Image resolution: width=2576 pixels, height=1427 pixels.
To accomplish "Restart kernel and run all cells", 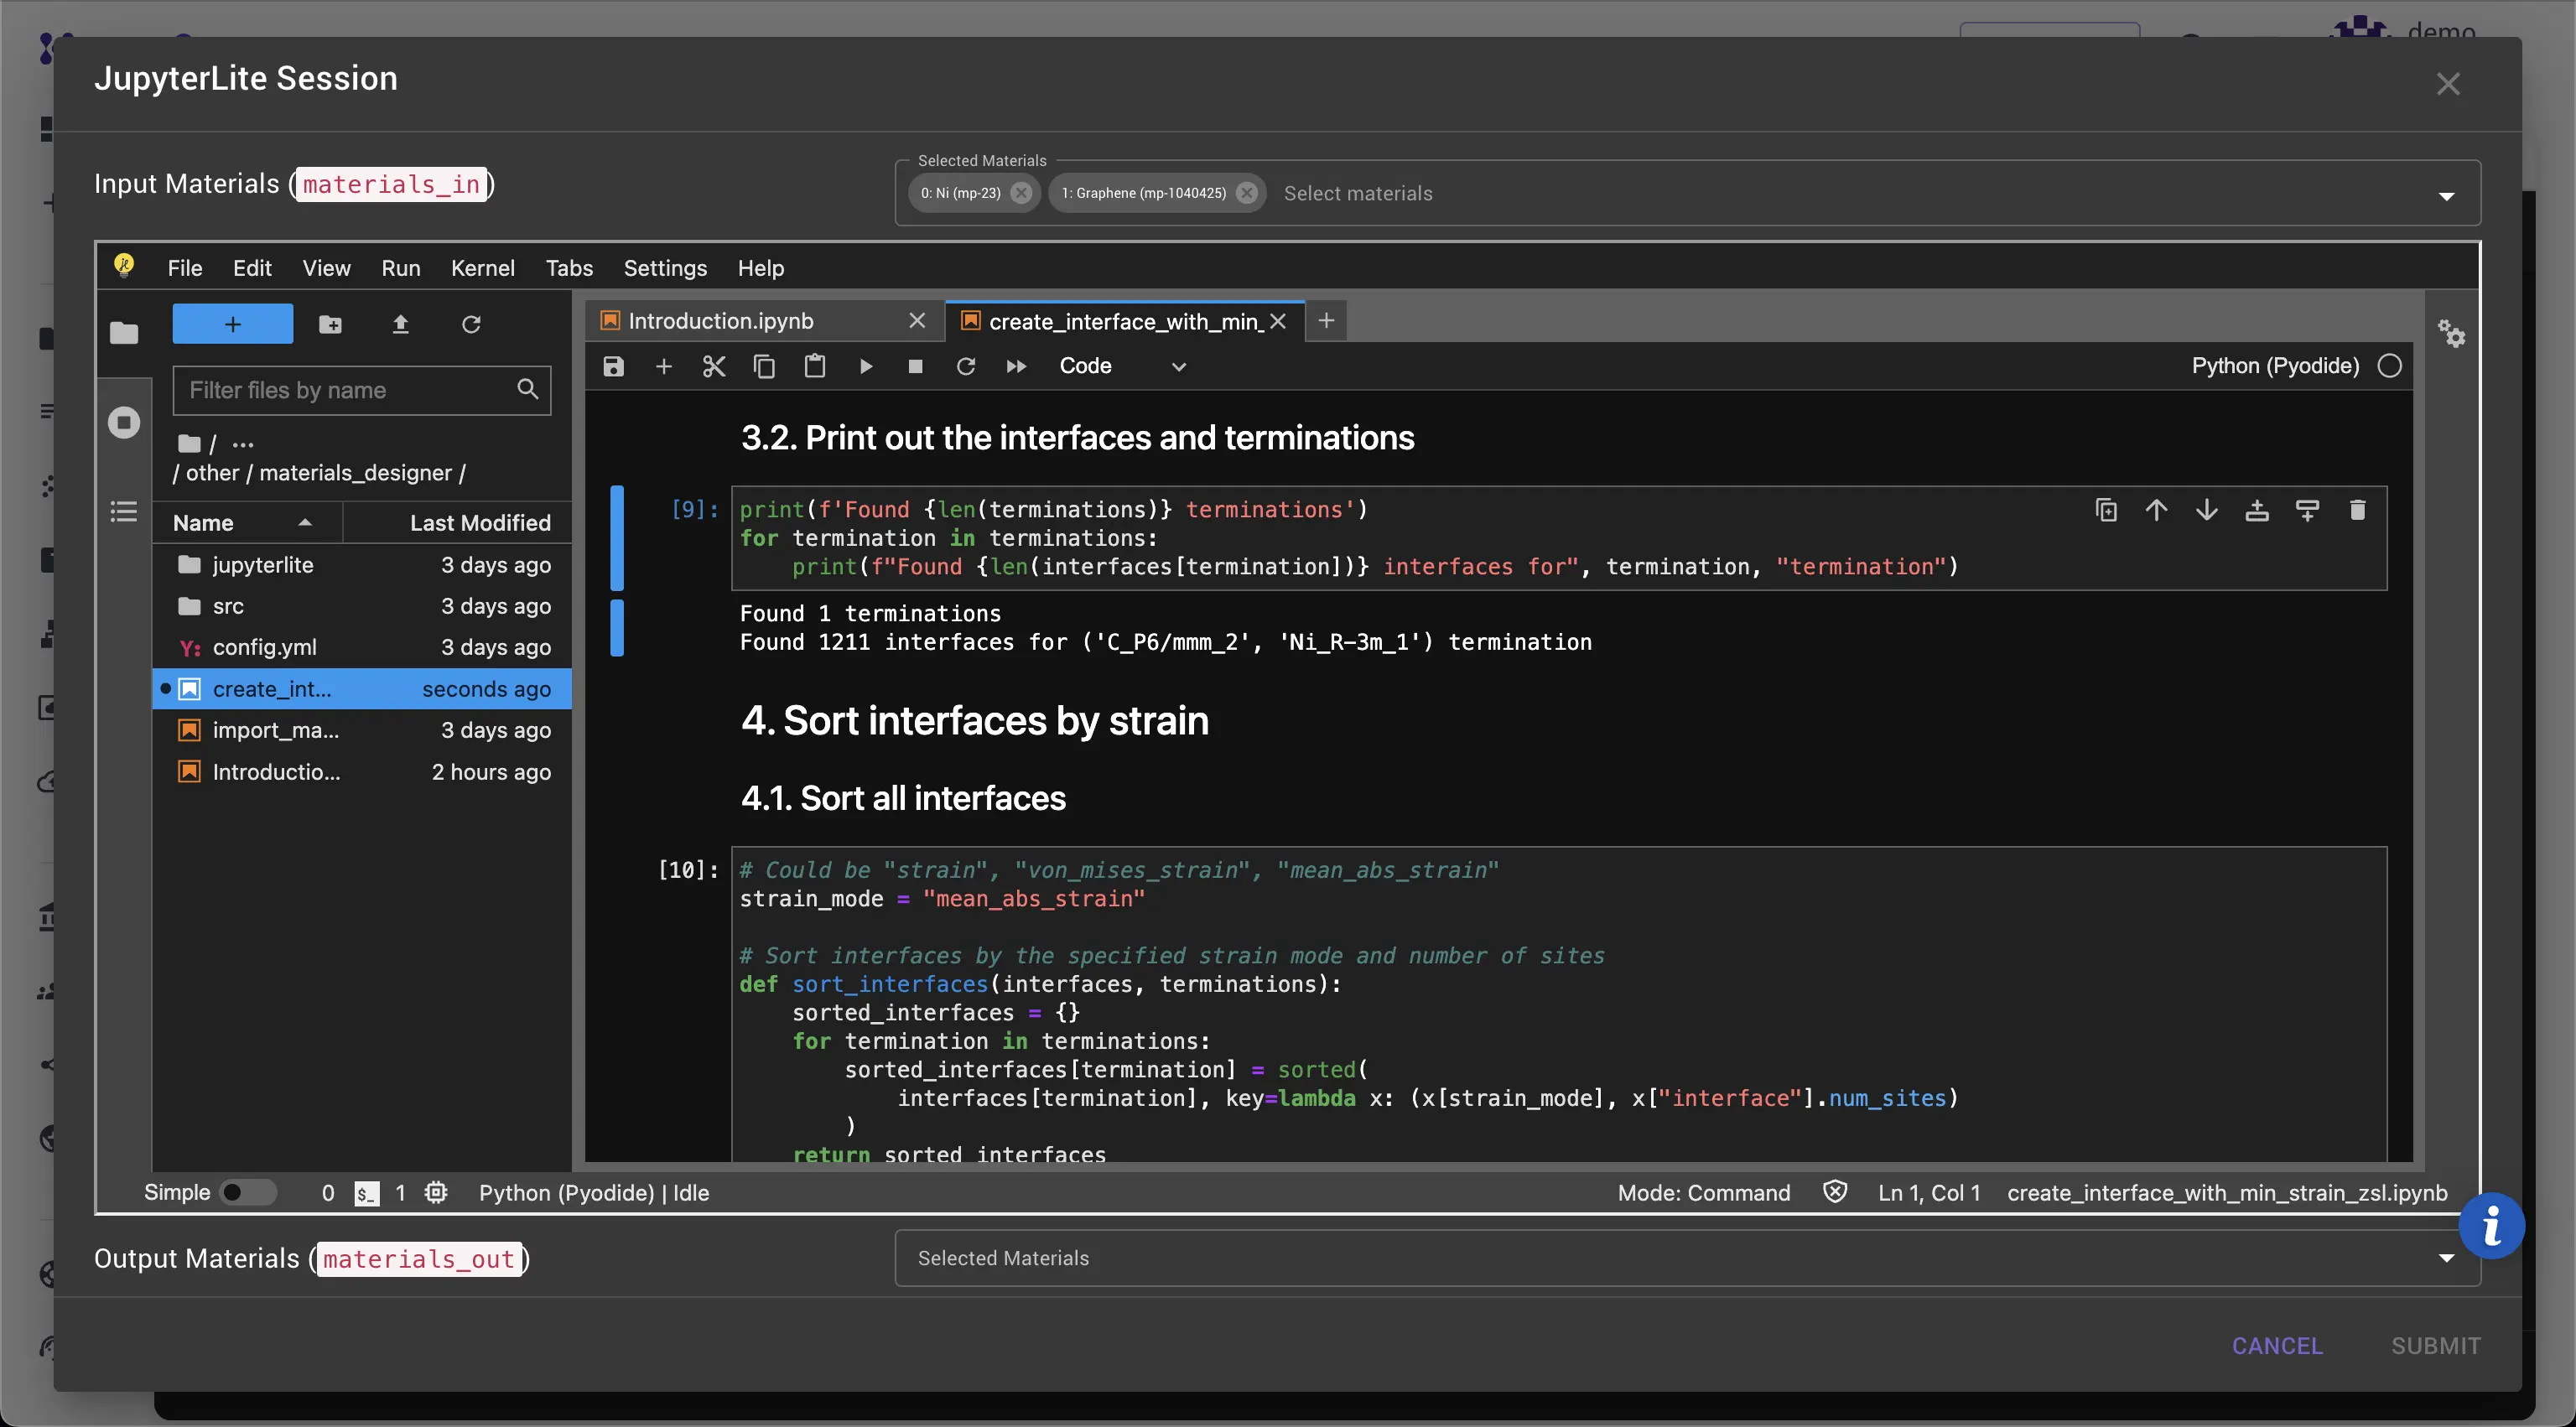I will [1016, 366].
